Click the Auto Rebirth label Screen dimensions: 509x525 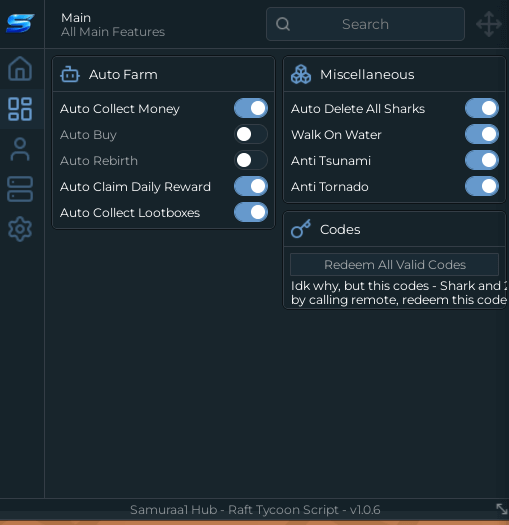click(99, 161)
